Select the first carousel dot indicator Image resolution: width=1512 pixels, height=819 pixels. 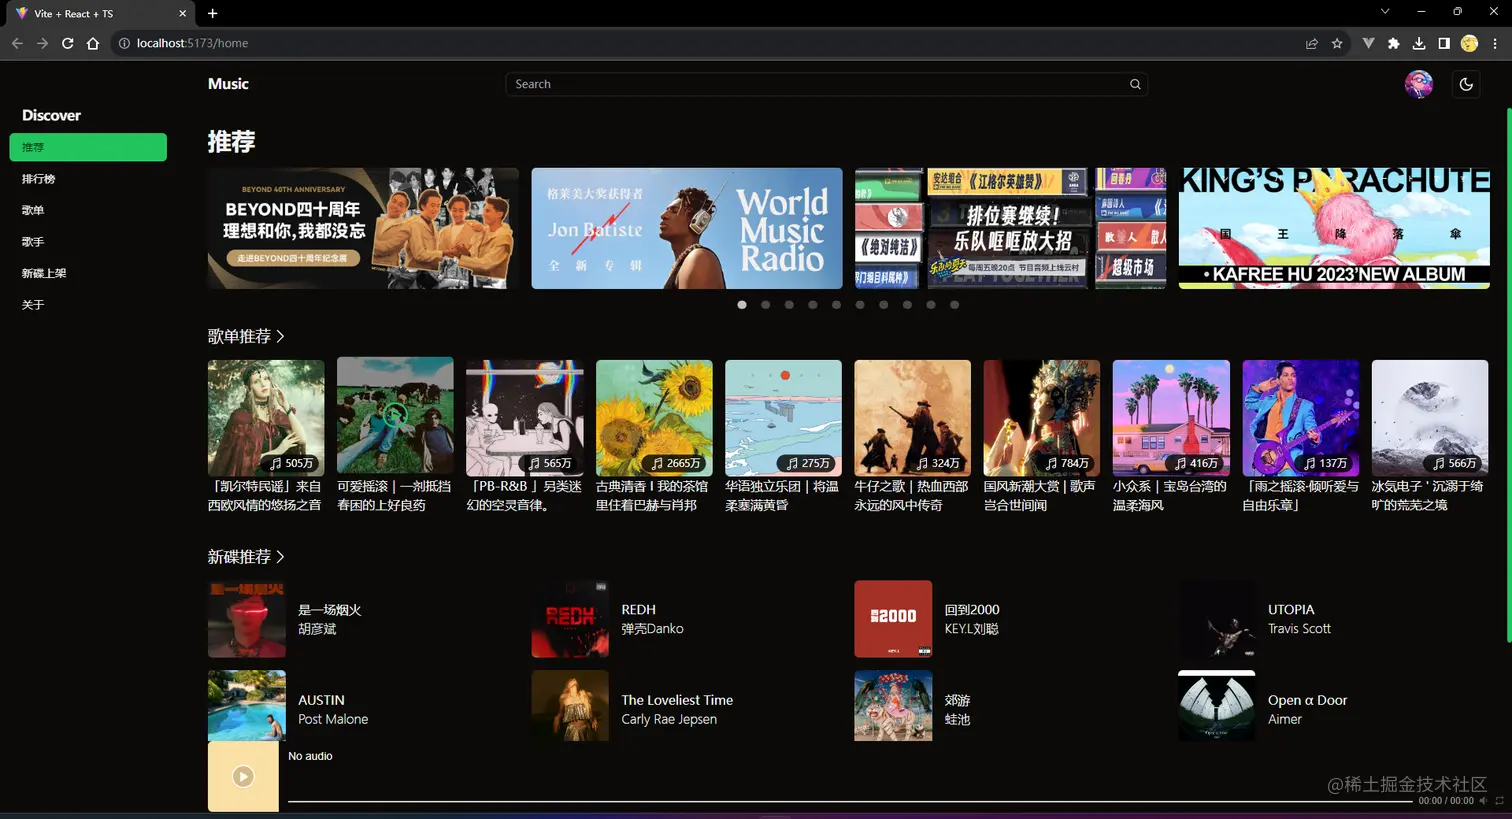(x=742, y=305)
